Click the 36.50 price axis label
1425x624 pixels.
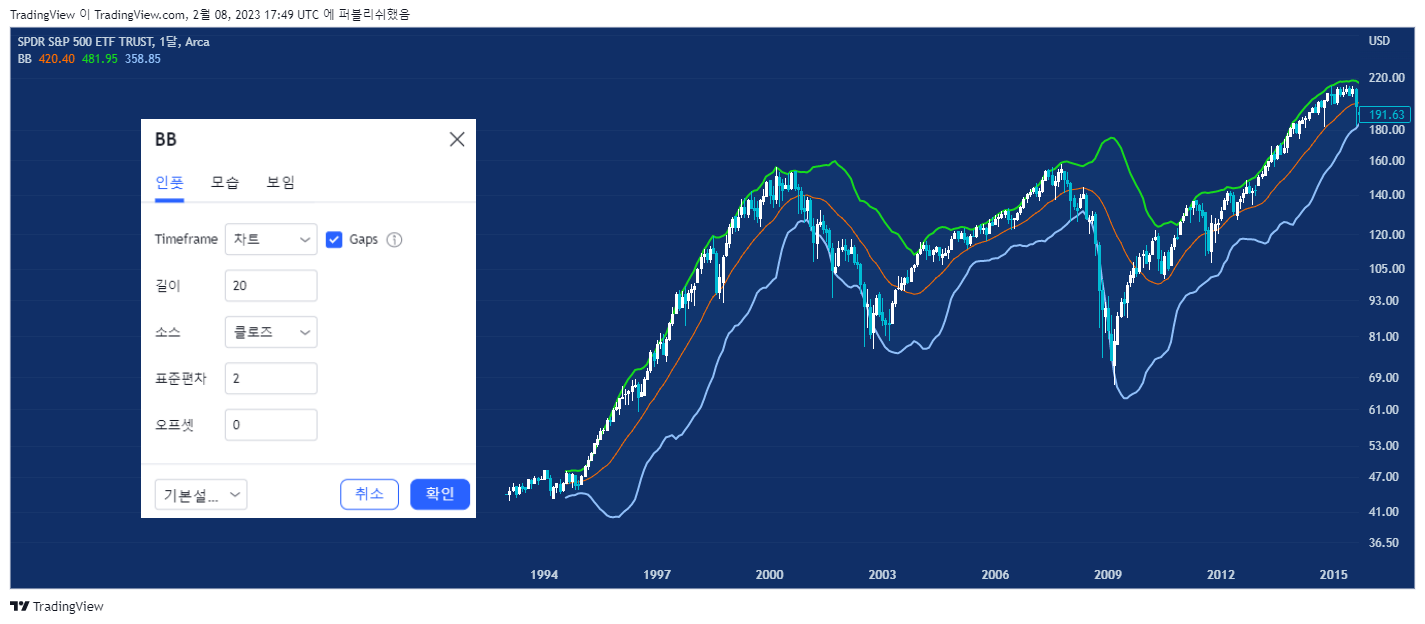(1383, 543)
